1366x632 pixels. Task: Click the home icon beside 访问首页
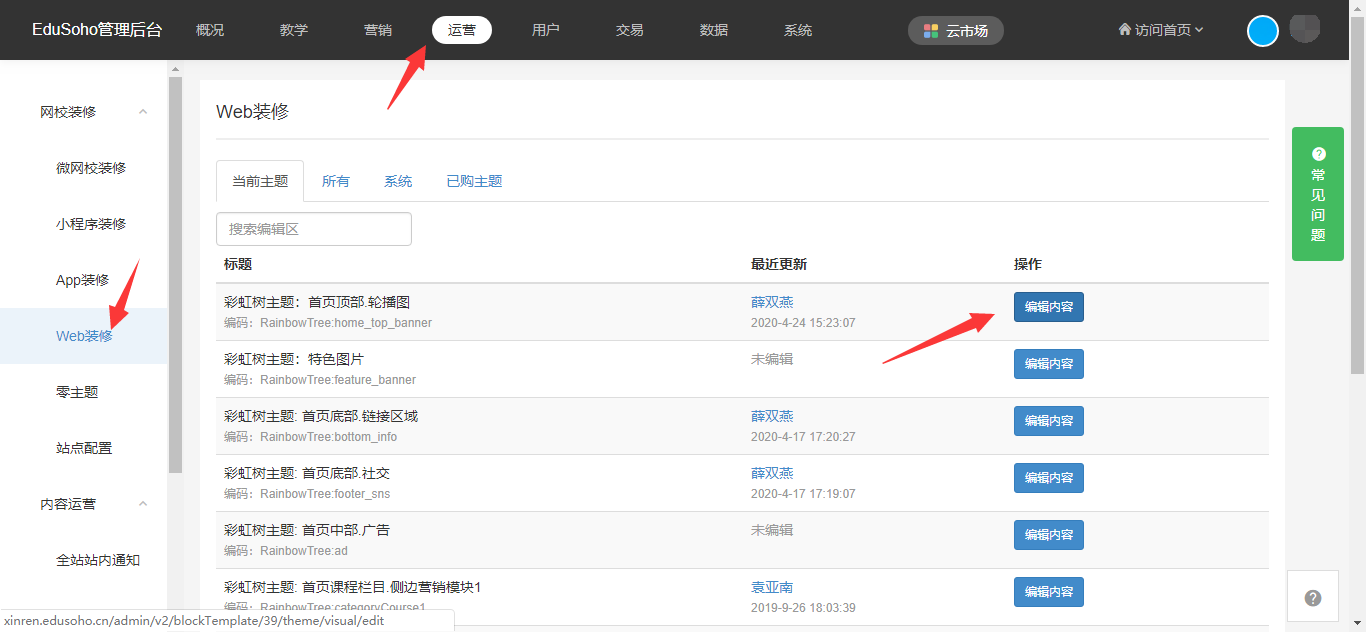tap(1124, 30)
